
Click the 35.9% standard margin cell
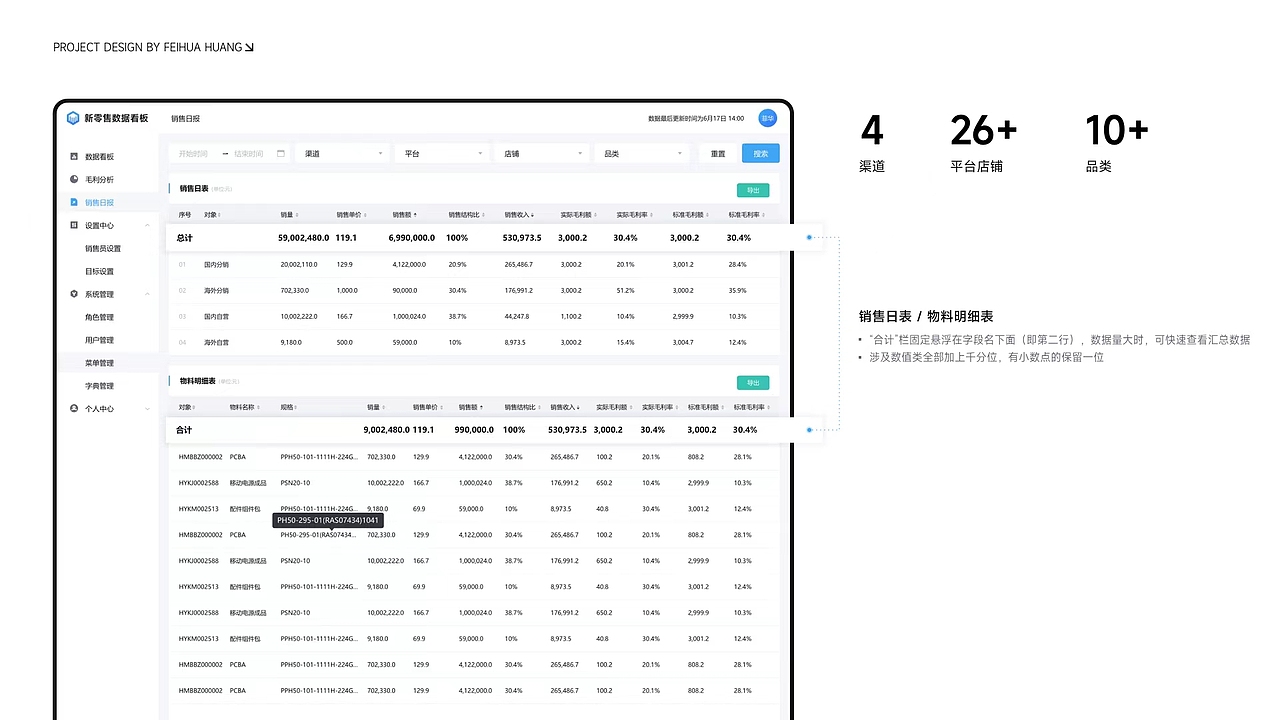point(738,291)
